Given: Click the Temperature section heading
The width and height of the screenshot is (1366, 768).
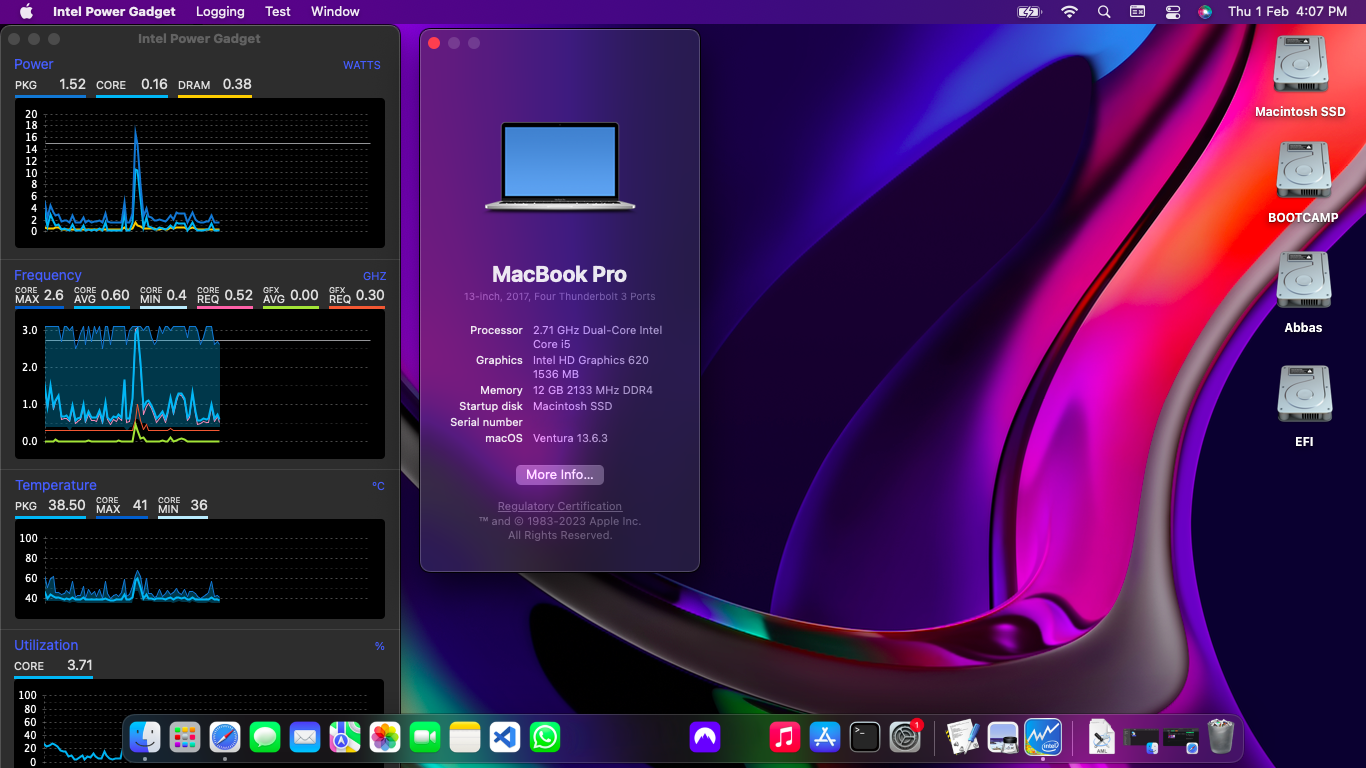Looking at the screenshot, I should click(x=56, y=485).
